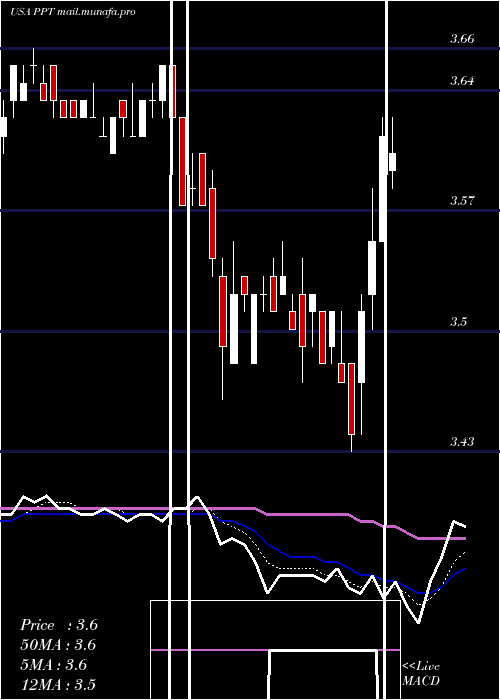Click the '<<Live MACD' label

[x=421, y=673]
